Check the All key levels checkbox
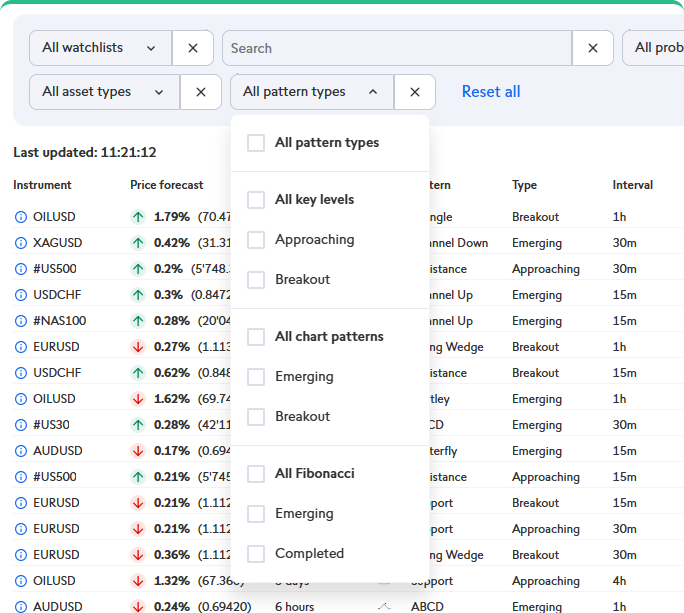Image resolution: width=684 pixels, height=613 pixels. (256, 200)
